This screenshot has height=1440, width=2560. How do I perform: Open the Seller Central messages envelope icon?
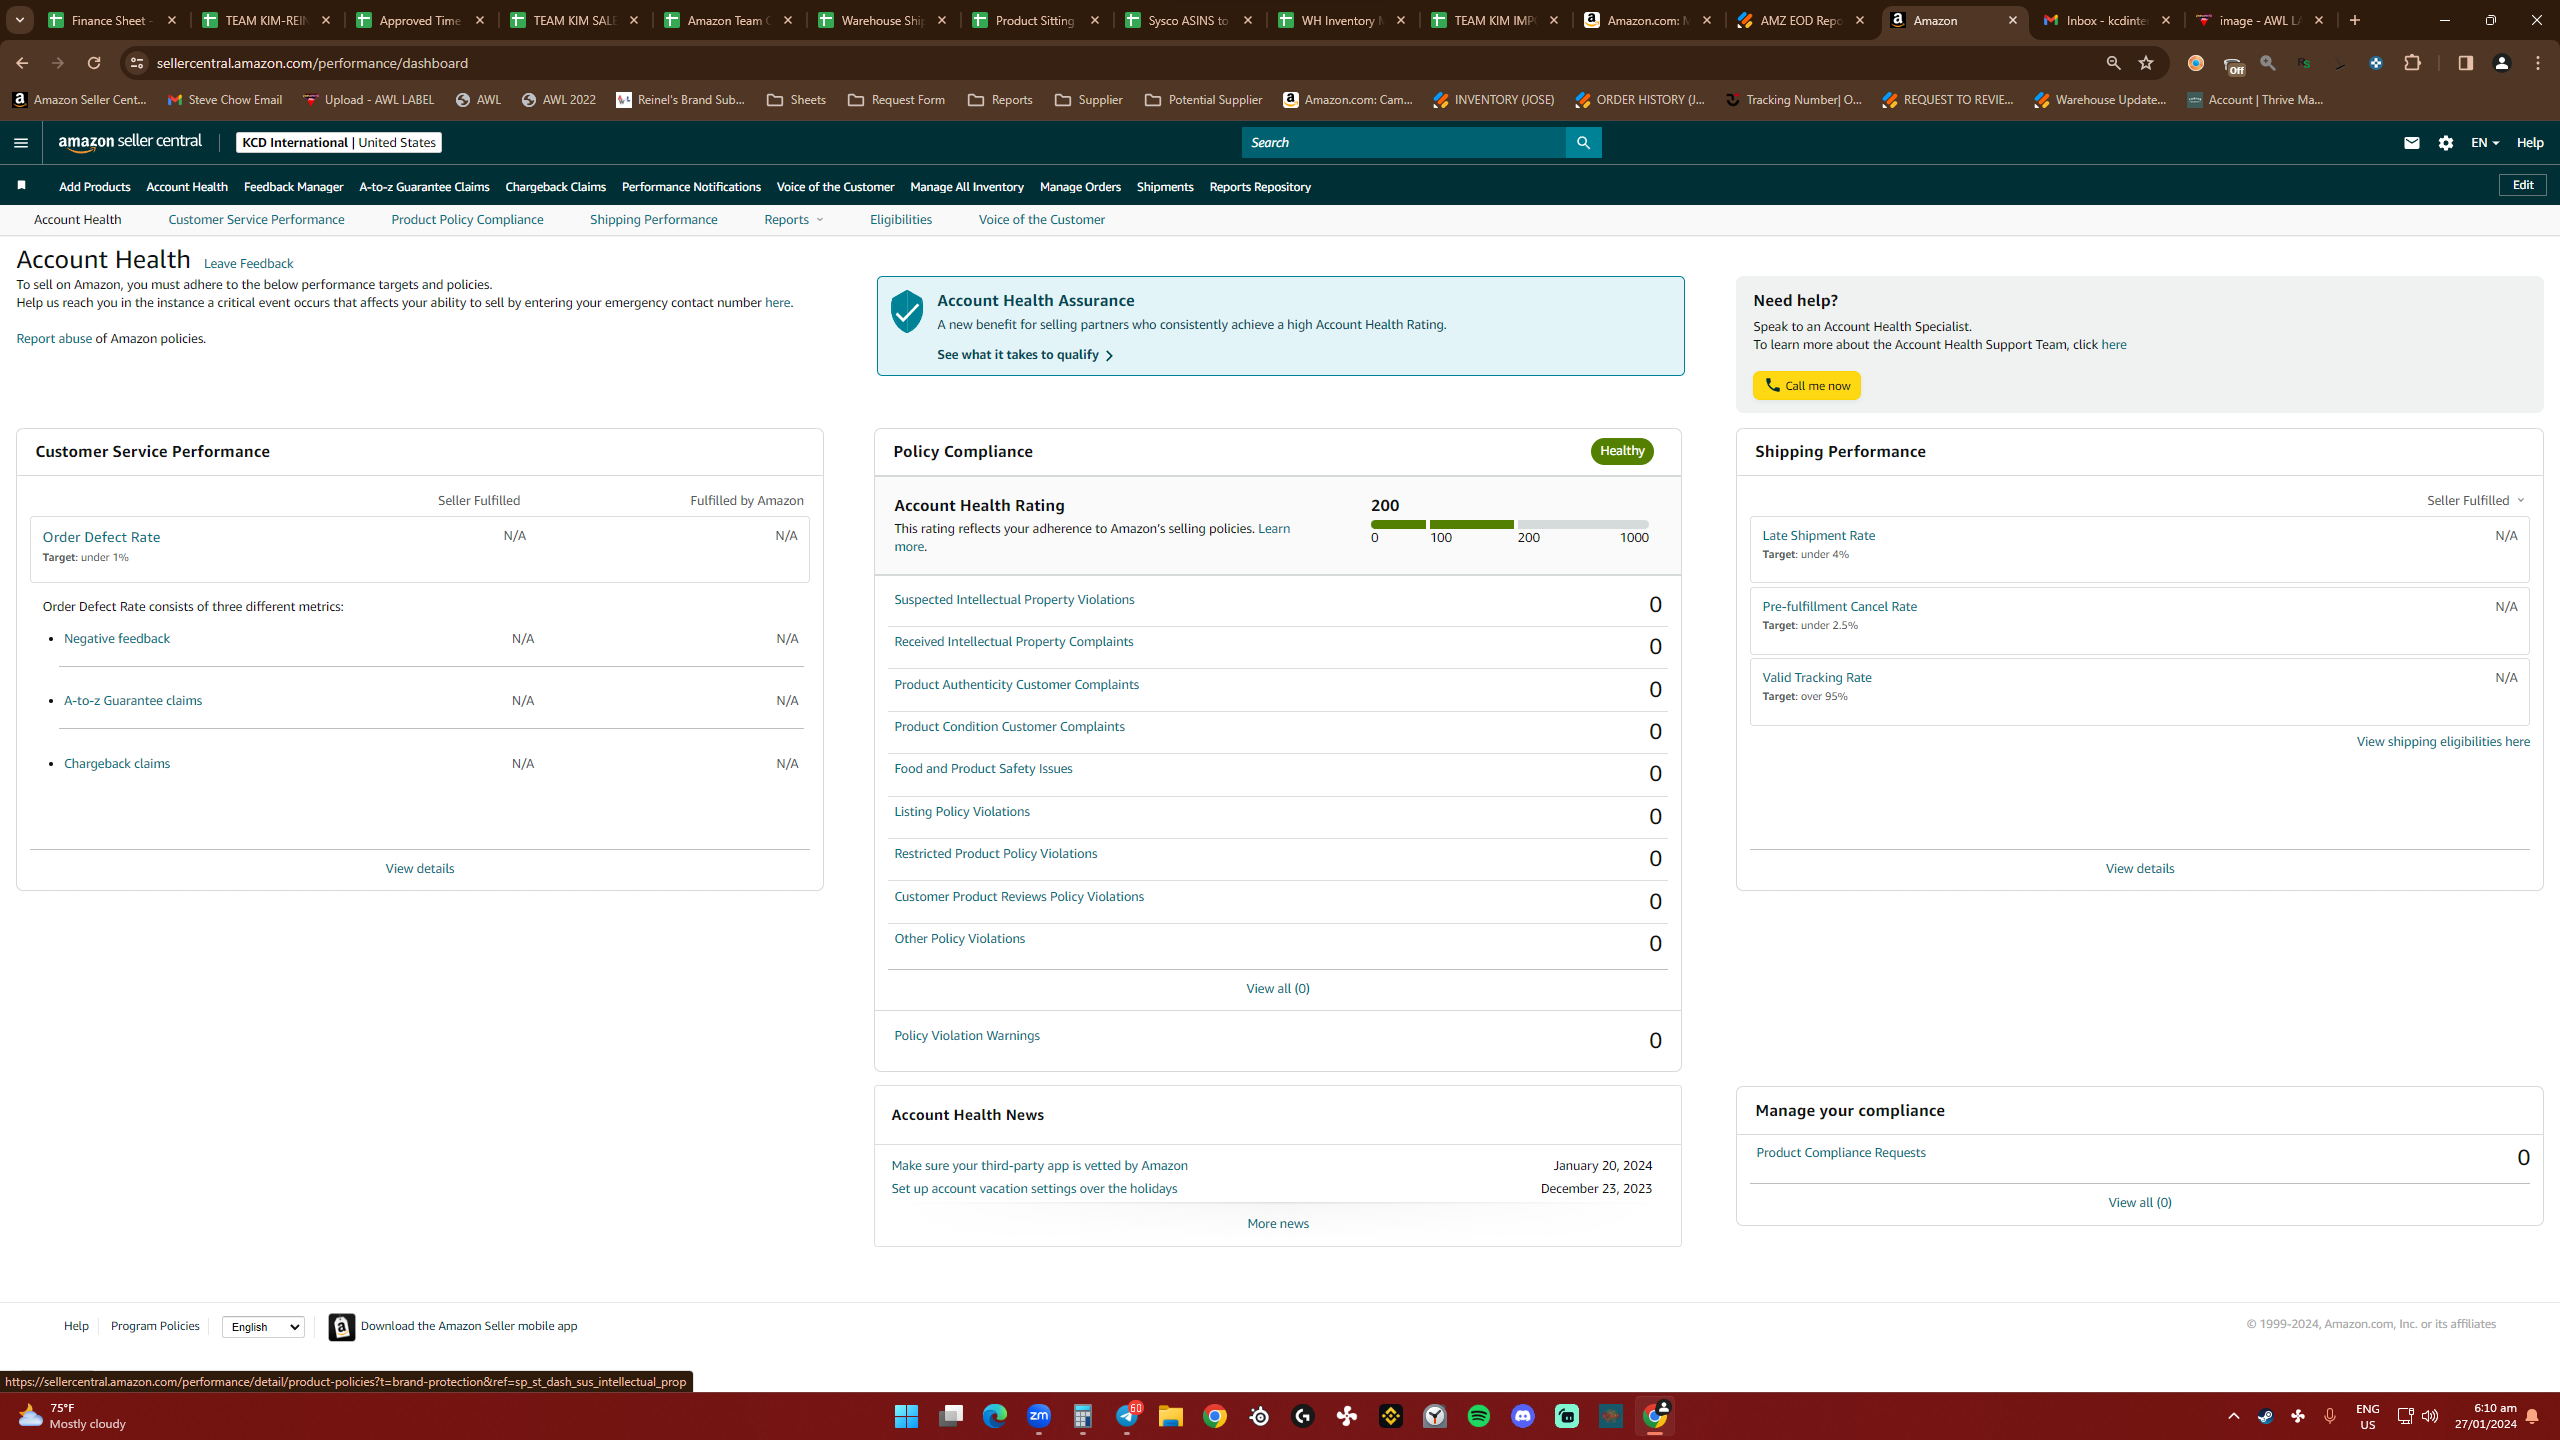point(2411,143)
